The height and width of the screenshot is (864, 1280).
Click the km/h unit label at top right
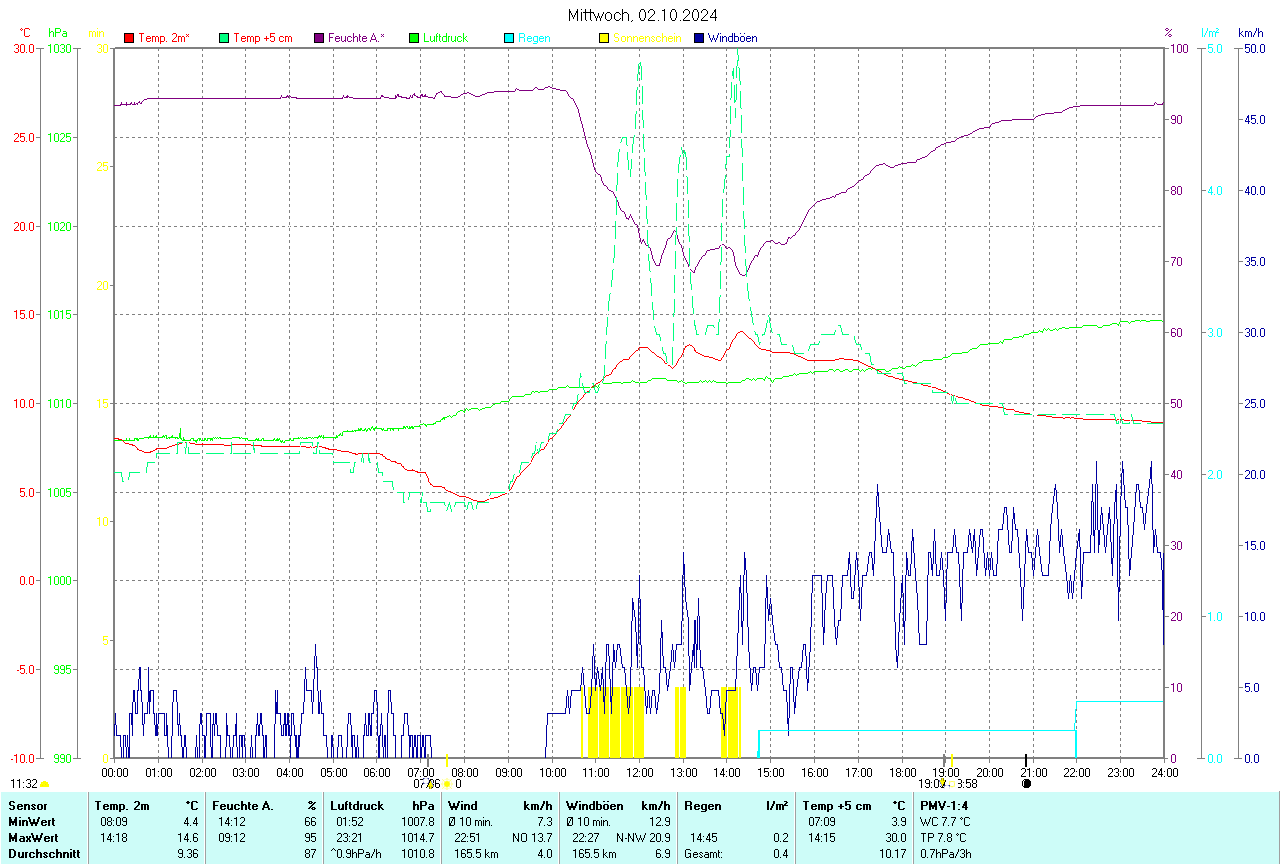[x=1250, y=33]
